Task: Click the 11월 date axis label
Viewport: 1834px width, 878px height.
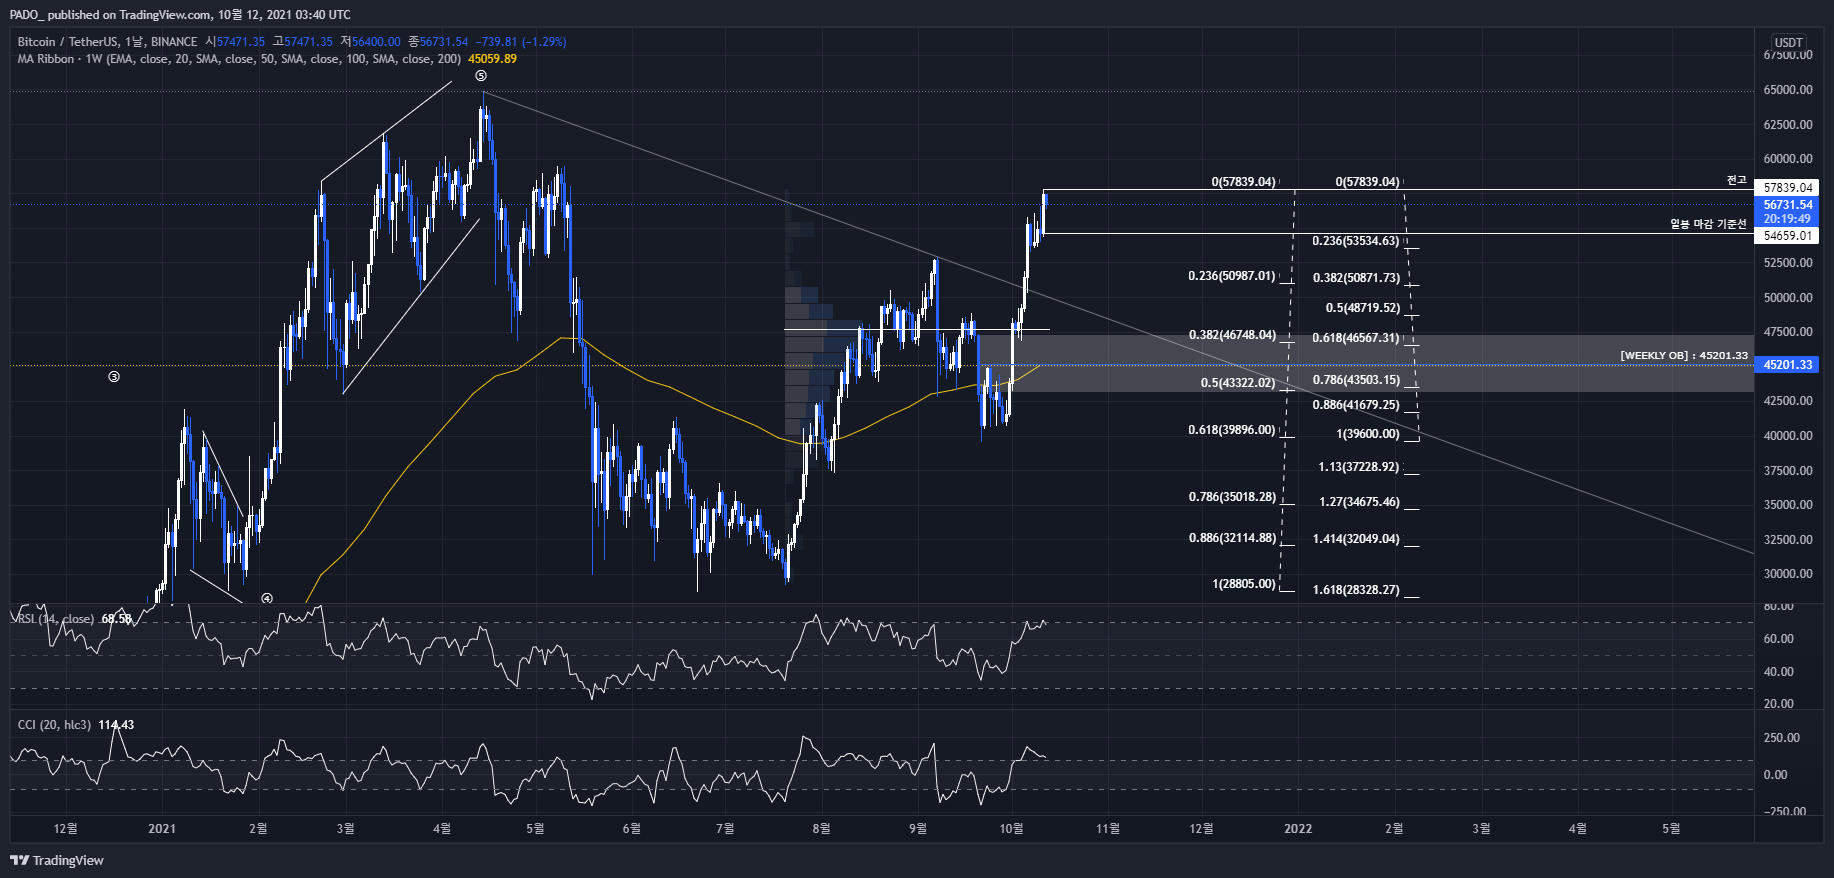Action: coord(1108,828)
